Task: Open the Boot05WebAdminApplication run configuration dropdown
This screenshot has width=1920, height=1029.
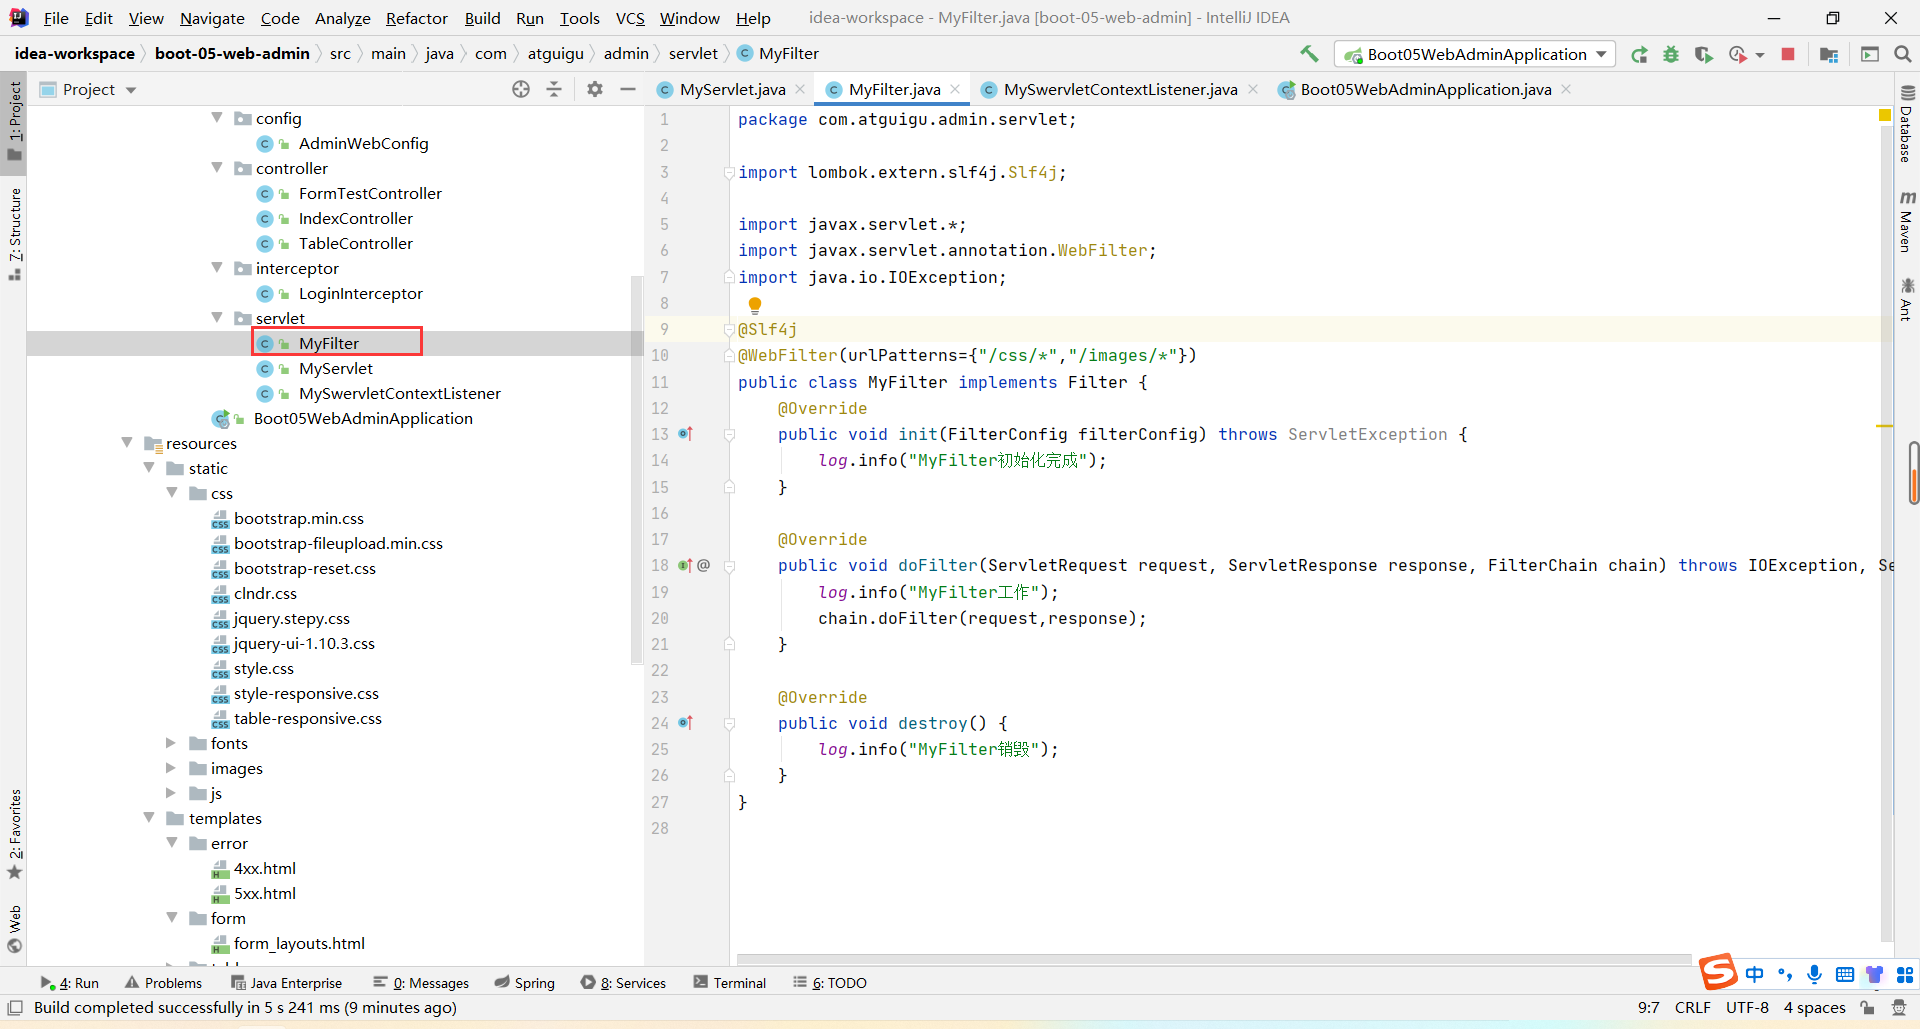Action: pos(1476,54)
